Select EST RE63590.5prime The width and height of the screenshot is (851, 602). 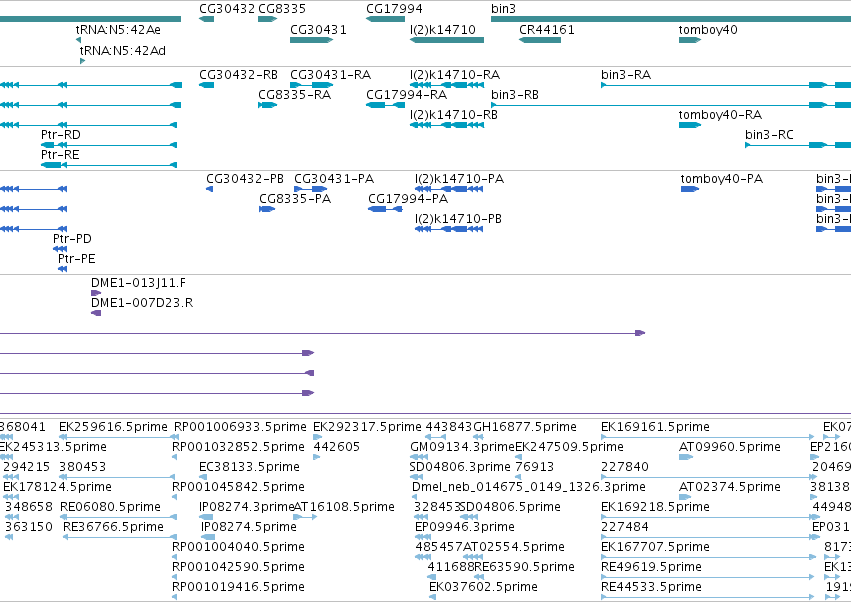[x=479, y=577]
